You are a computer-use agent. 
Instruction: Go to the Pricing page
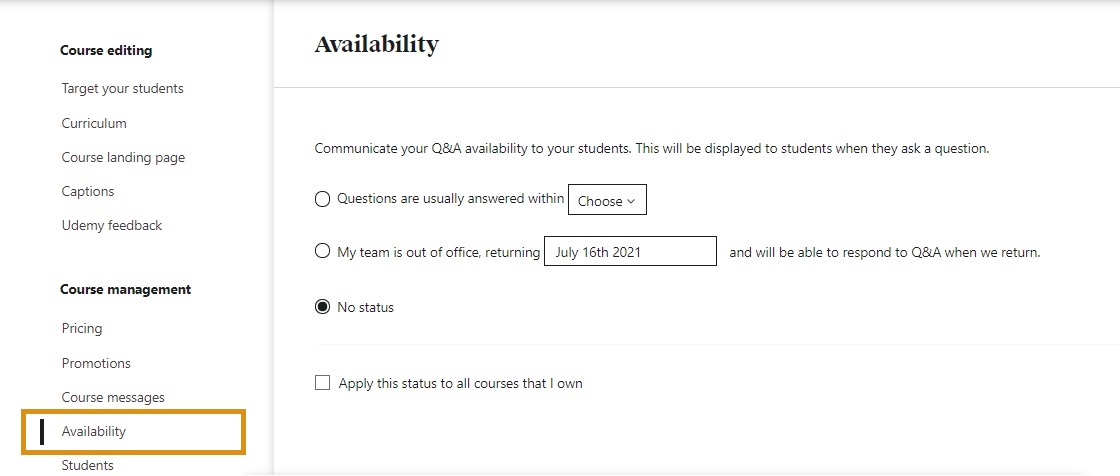82,329
